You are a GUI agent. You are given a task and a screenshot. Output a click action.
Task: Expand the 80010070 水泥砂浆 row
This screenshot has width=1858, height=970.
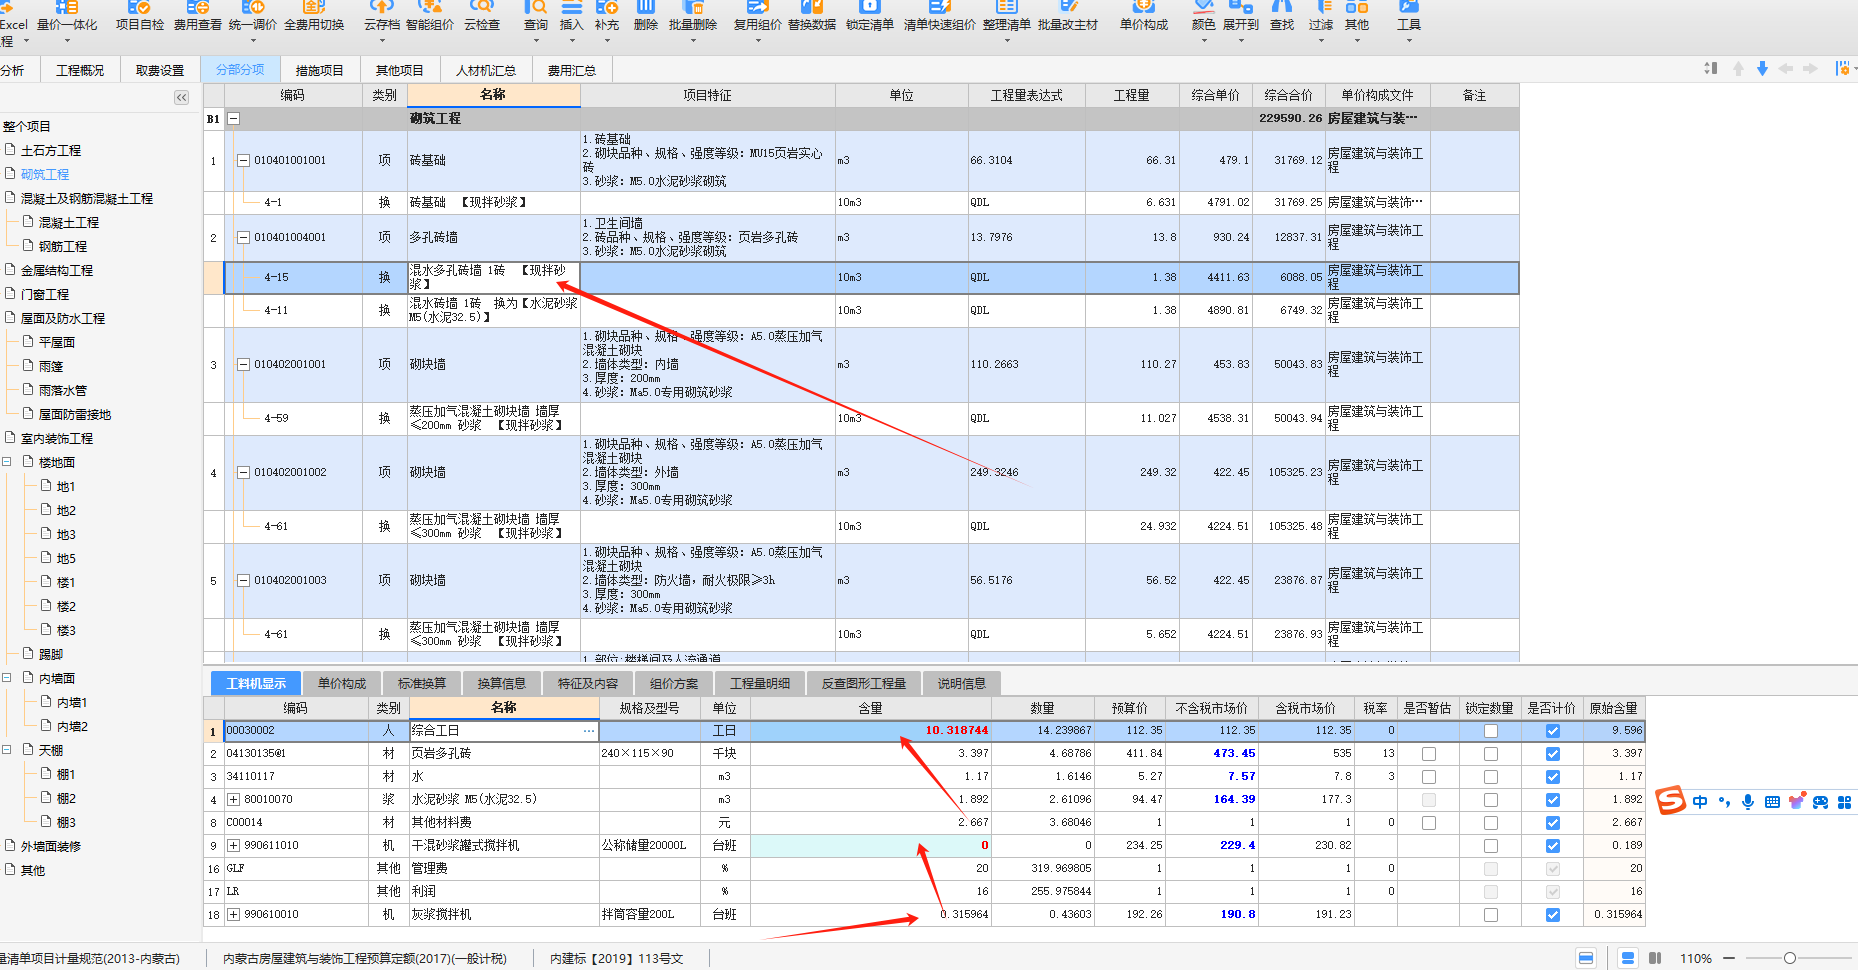tap(234, 799)
